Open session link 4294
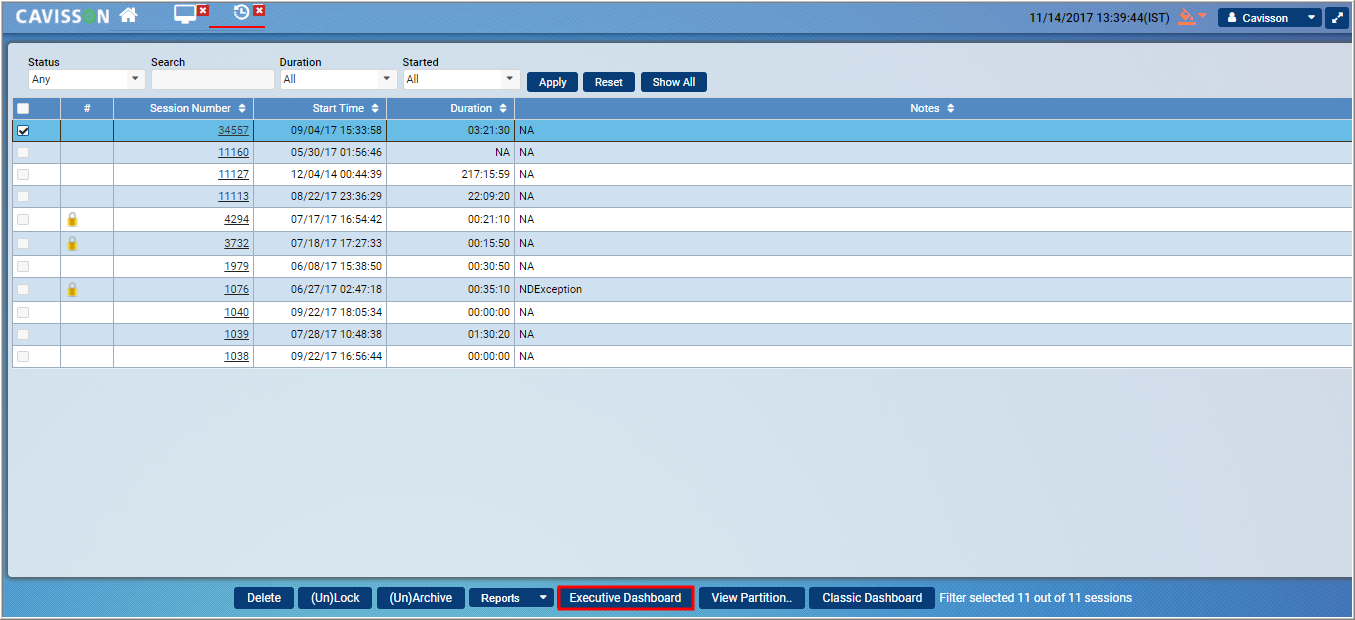The height and width of the screenshot is (620, 1355). point(236,219)
